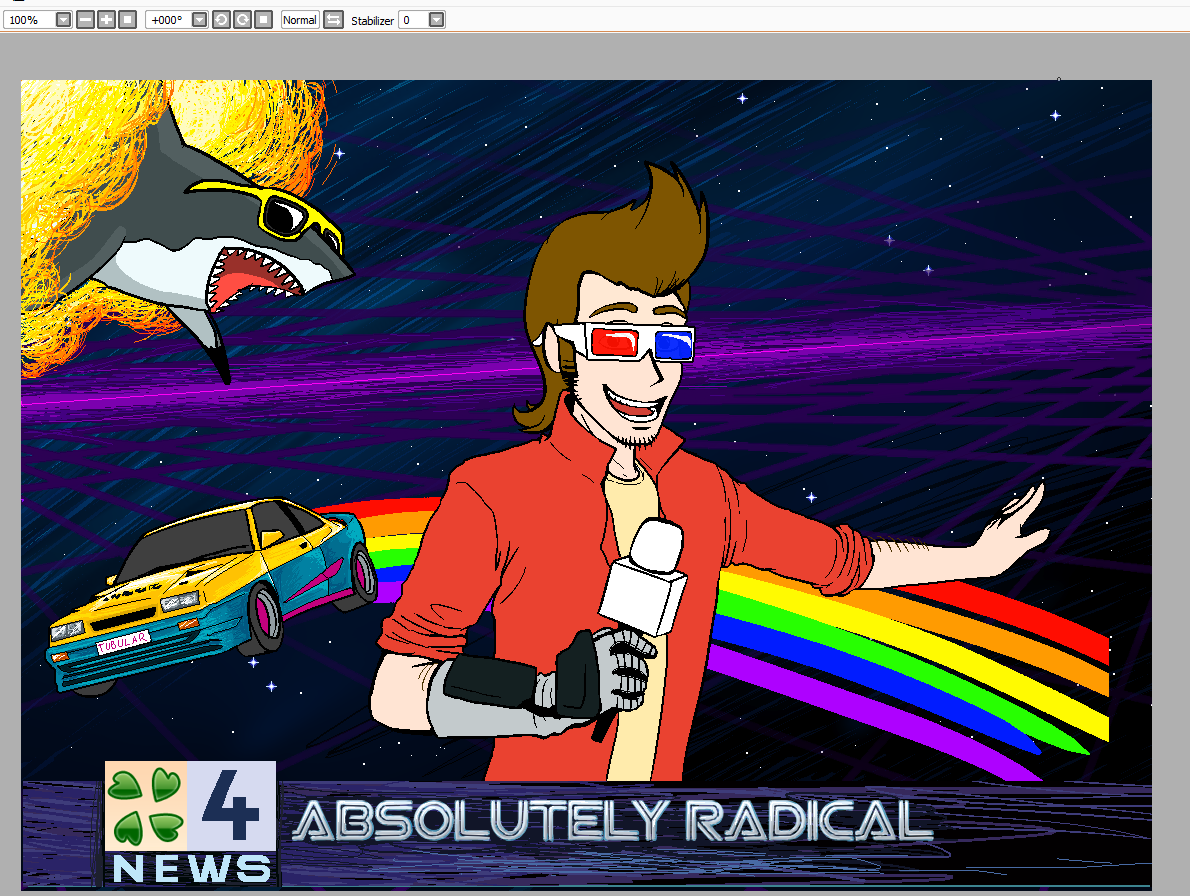Reset the canvas zoom with the square button
Viewport: 1190px width, 896px height.
coord(128,20)
